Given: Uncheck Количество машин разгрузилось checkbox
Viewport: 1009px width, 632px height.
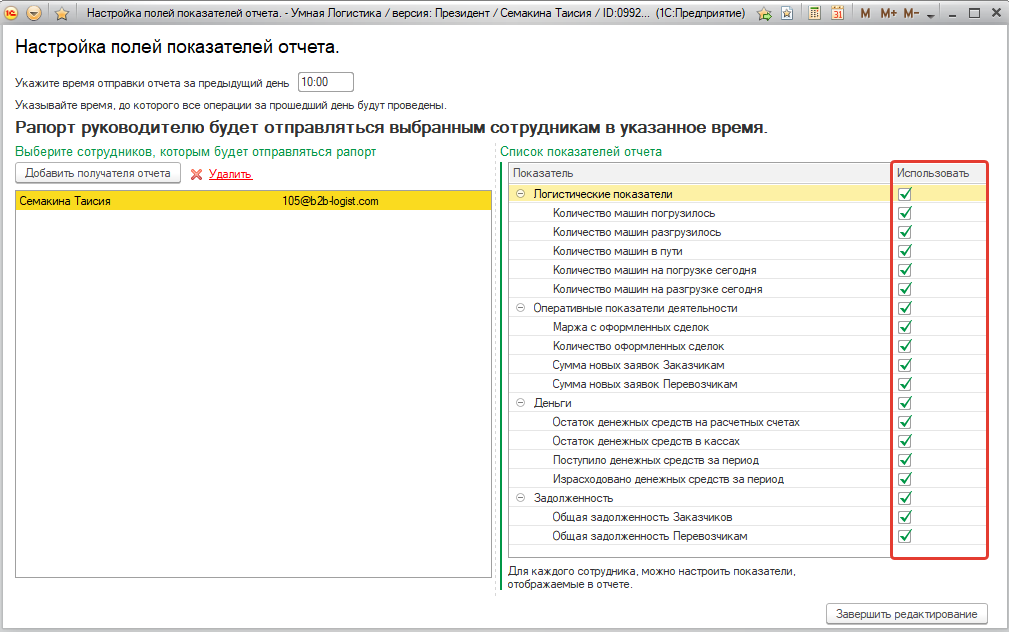Looking at the screenshot, I should tap(905, 232).
